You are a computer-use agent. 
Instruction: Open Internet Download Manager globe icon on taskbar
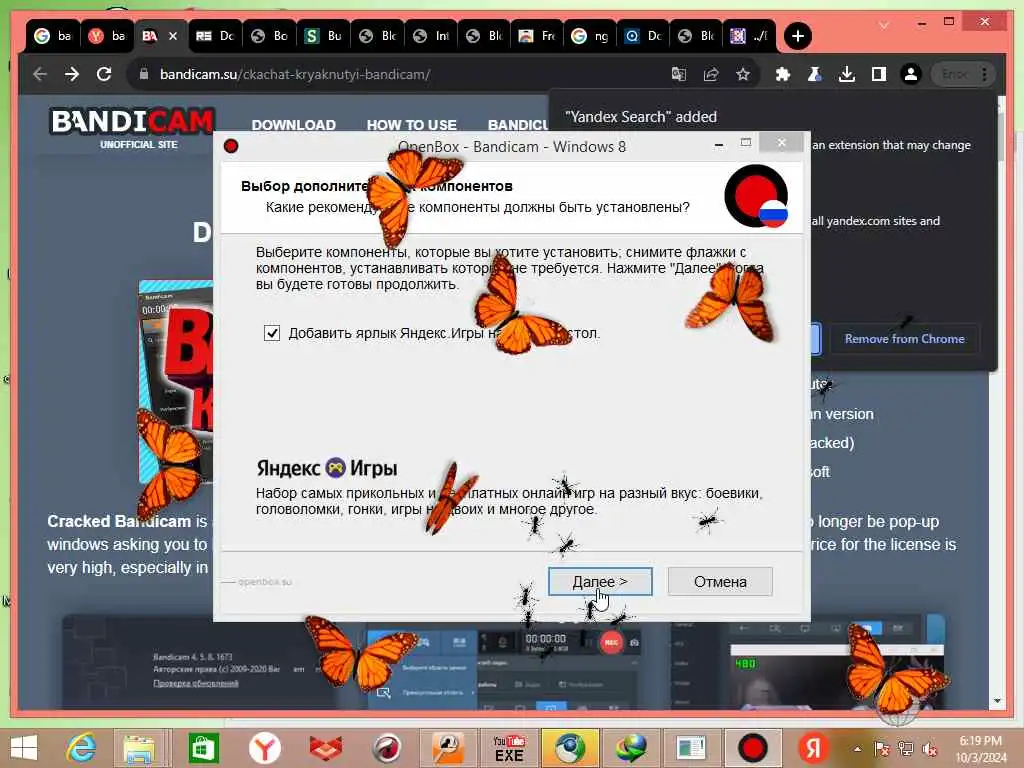pyautogui.click(x=630, y=748)
